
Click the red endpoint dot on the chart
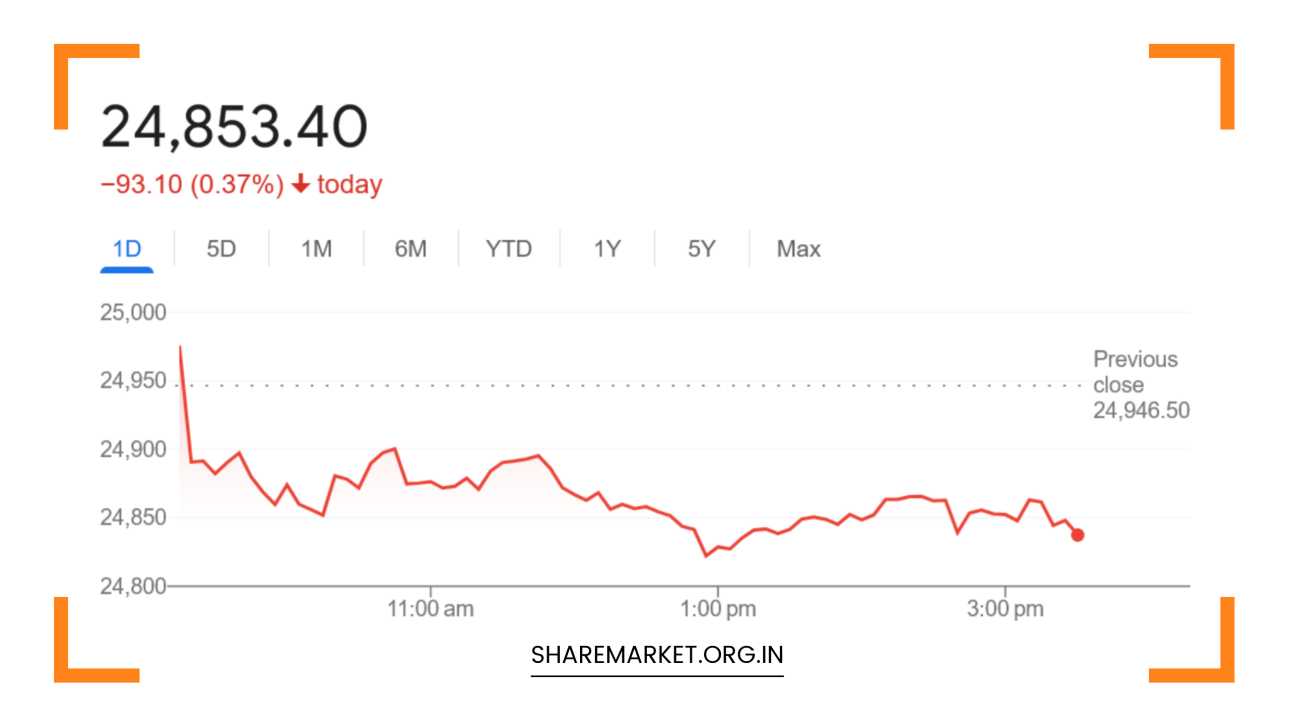coord(1076,536)
